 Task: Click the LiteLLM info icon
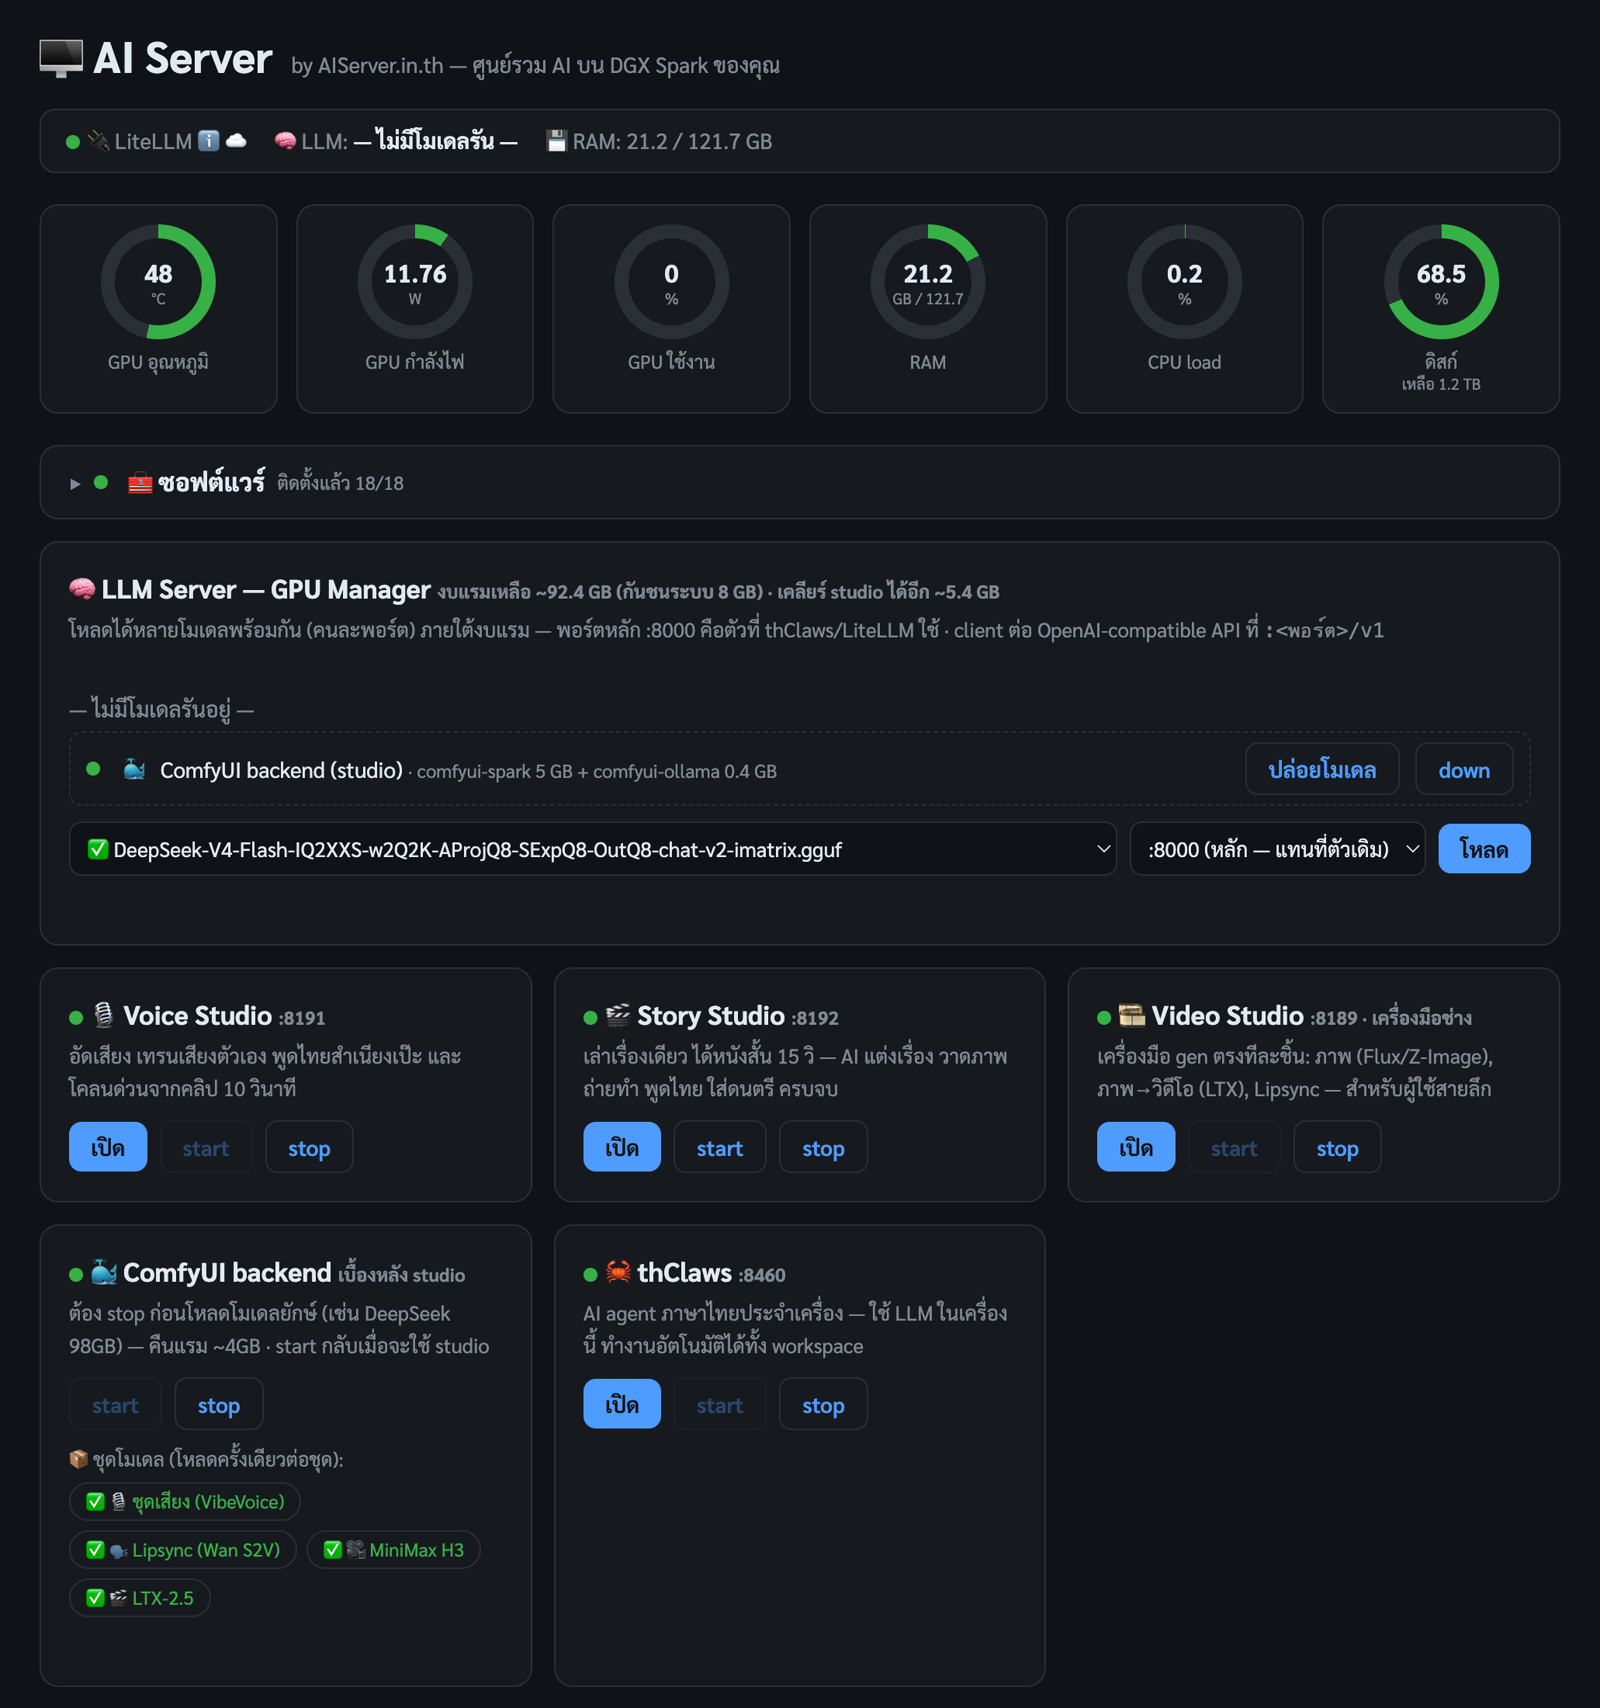pos(208,141)
